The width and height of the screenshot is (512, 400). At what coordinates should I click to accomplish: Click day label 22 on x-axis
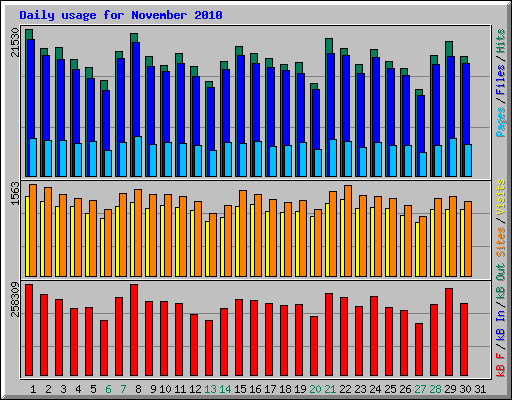click(x=345, y=389)
